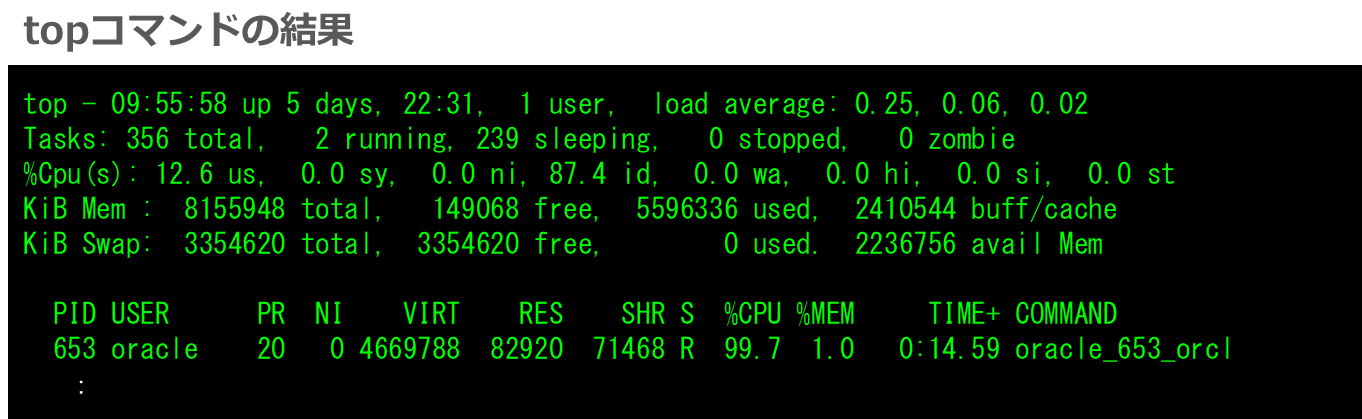Select the load average 0.25 value

pos(883,104)
